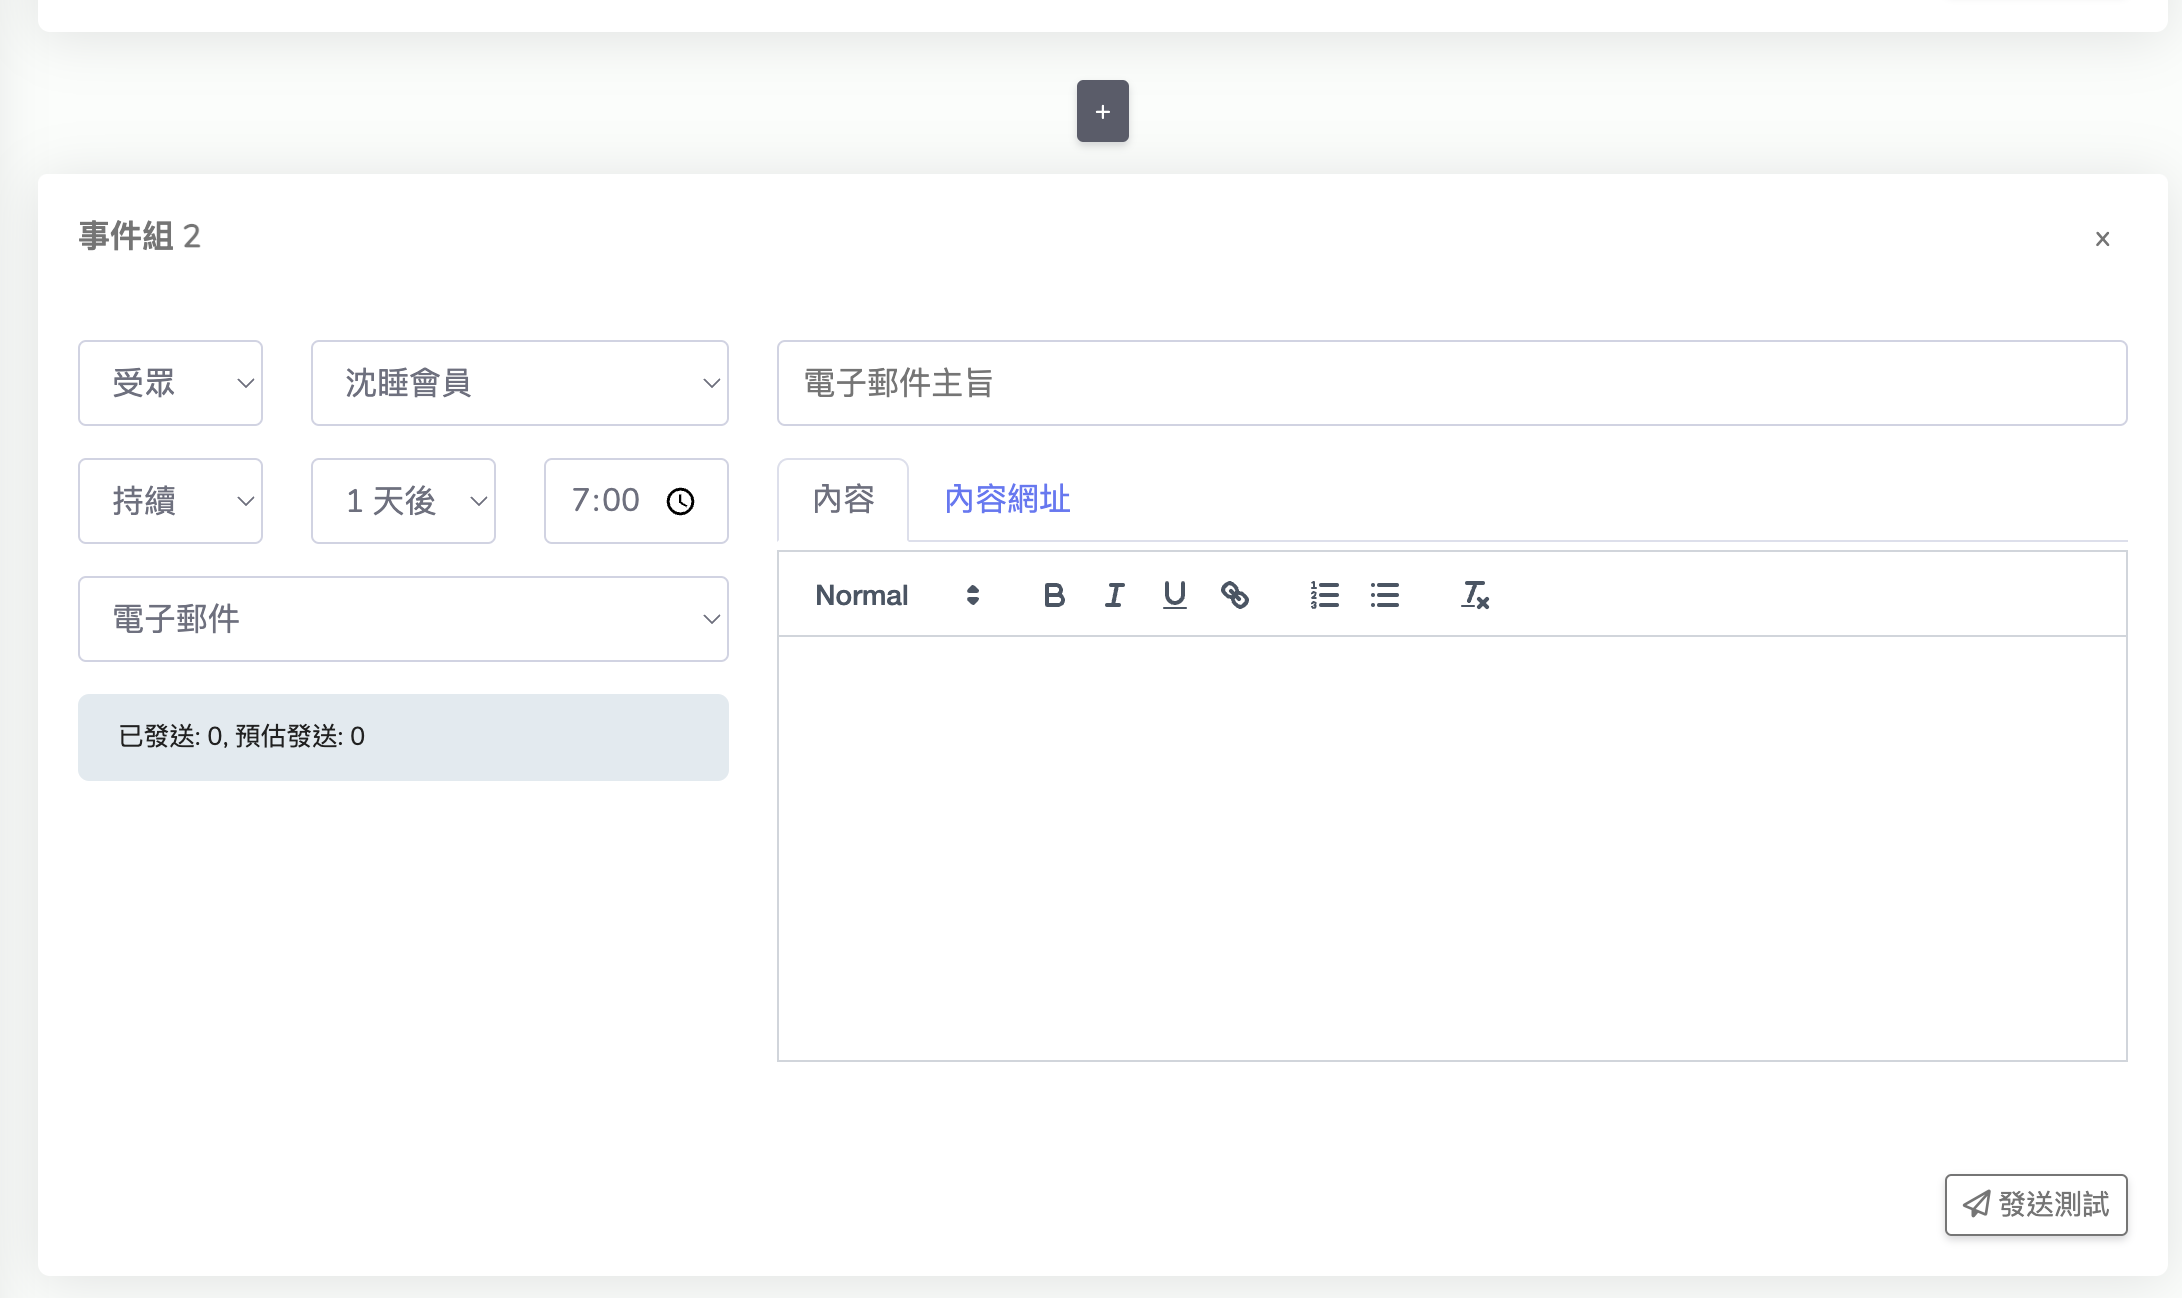This screenshot has width=2182, height=1298.
Task: Change the 1 天後 delay dropdown
Action: click(403, 501)
